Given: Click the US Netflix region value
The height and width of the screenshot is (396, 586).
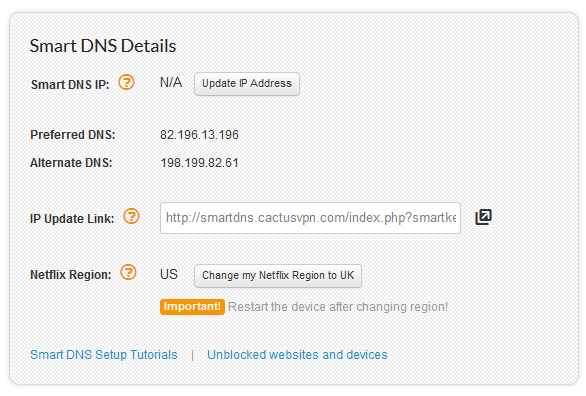Looking at the screenshot, I should 169,274.
